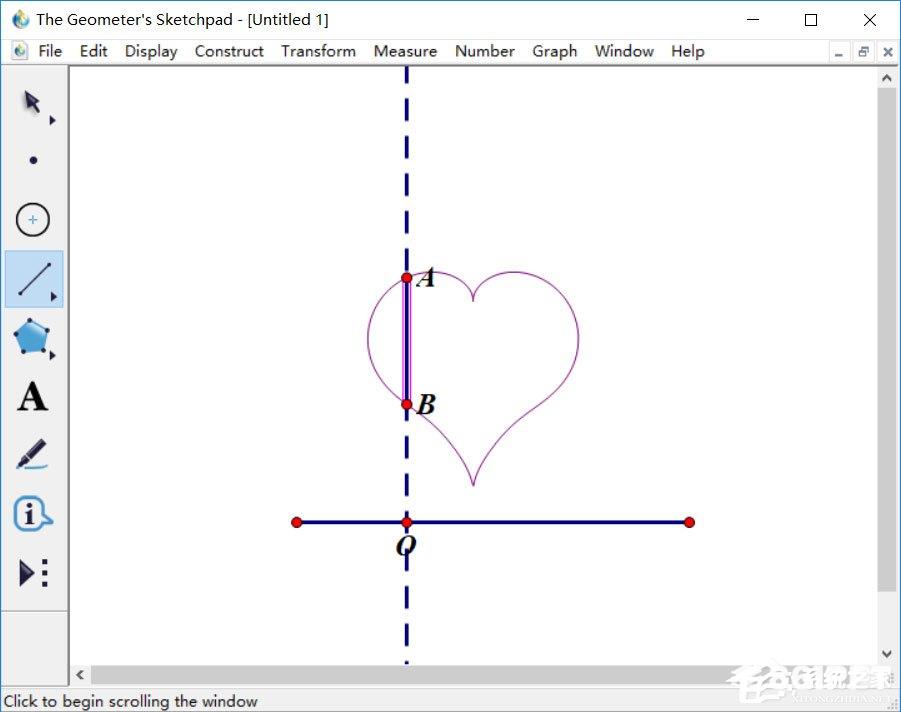901x712 pixels.
Task: Expand the Arrow tool flyout triangle
Action: click(x=52, y=120)
